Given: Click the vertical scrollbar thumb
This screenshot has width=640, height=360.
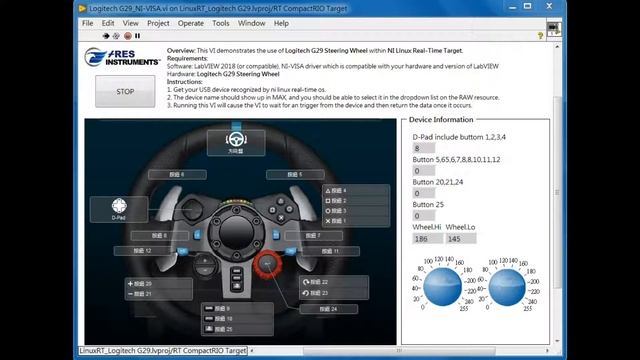Looking at the screenshot, I should pyautogui.click(x=557, y=192).
